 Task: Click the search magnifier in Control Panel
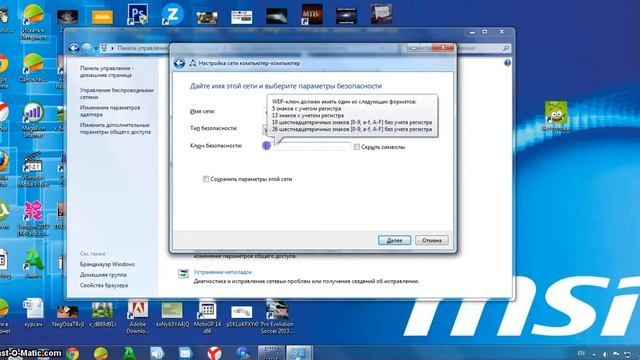pos(506,49)
